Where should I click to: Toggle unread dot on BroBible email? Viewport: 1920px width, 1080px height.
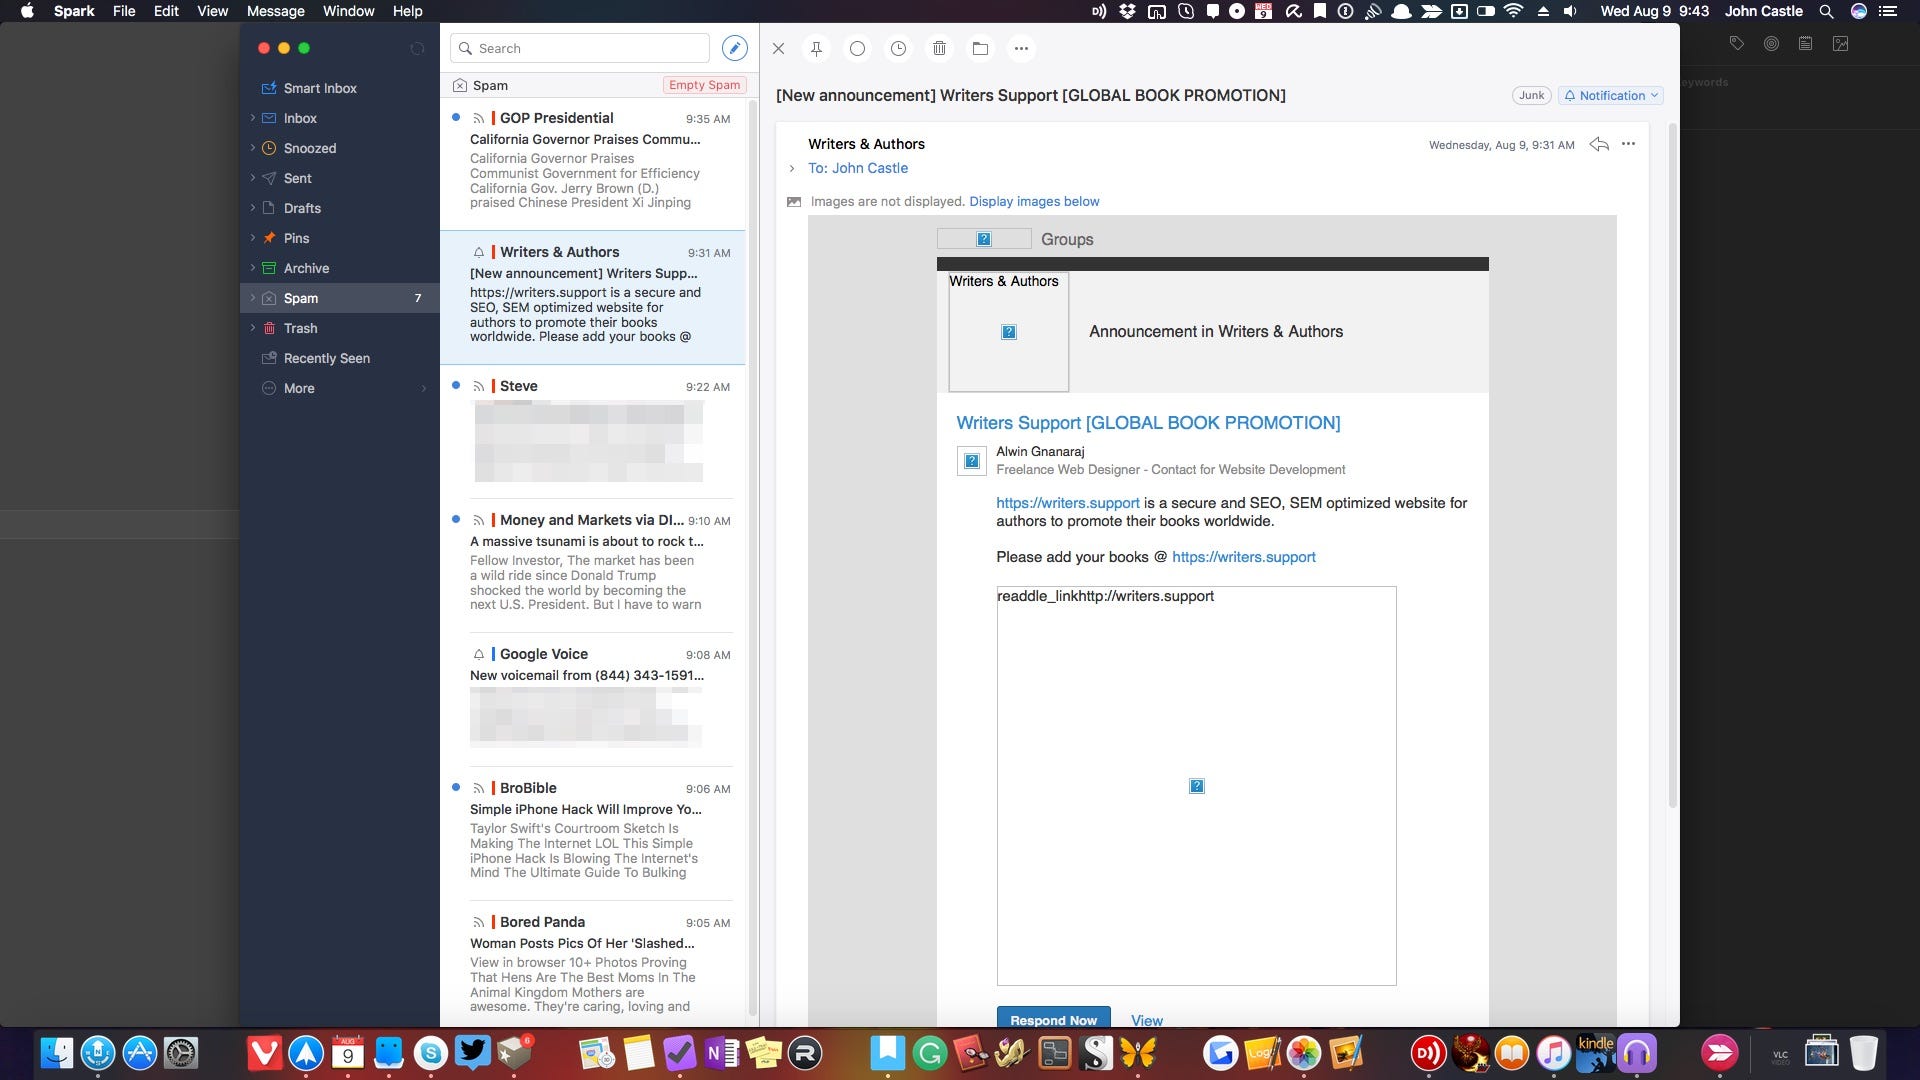(x=456, y=788)
